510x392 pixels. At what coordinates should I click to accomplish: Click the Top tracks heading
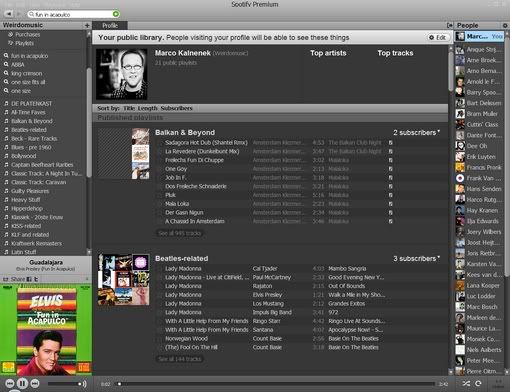(x=395, y=53)
